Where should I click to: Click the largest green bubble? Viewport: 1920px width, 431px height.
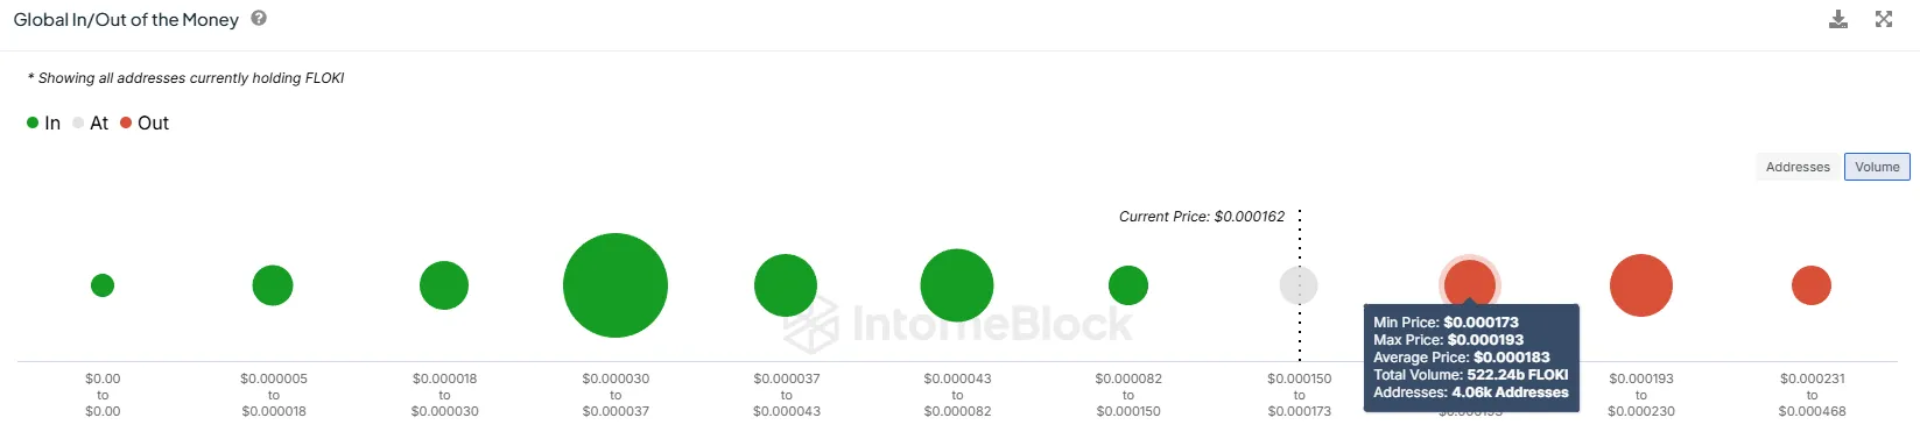pos(615,285)
